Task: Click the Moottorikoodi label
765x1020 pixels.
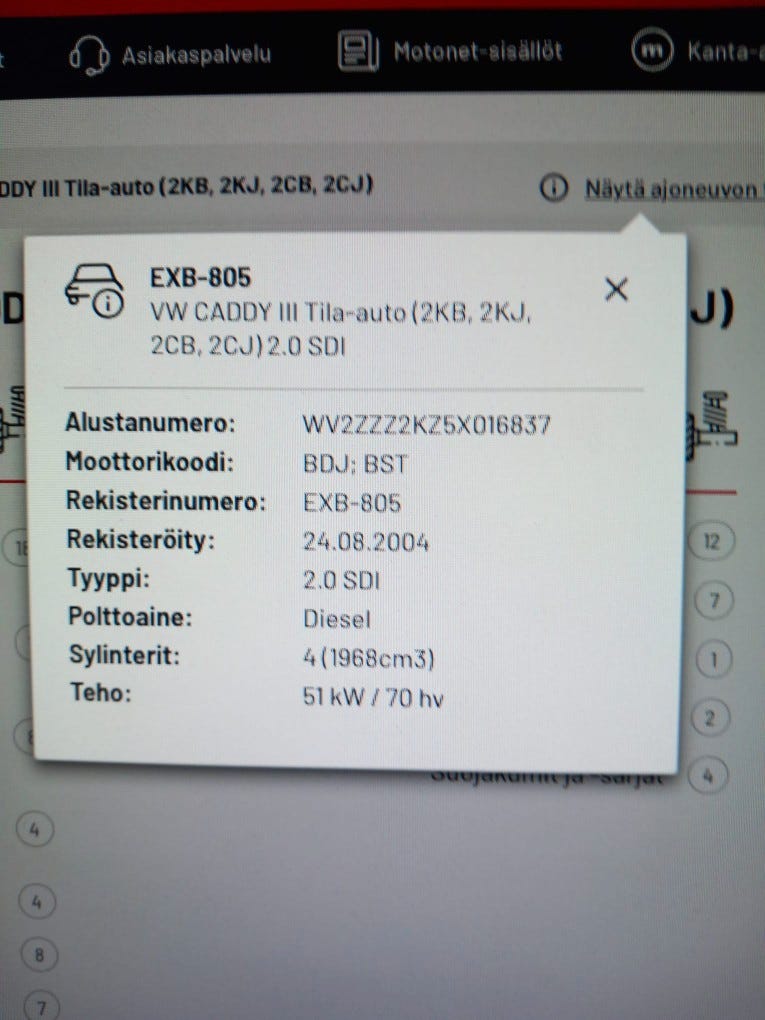Action: [150, 462]
